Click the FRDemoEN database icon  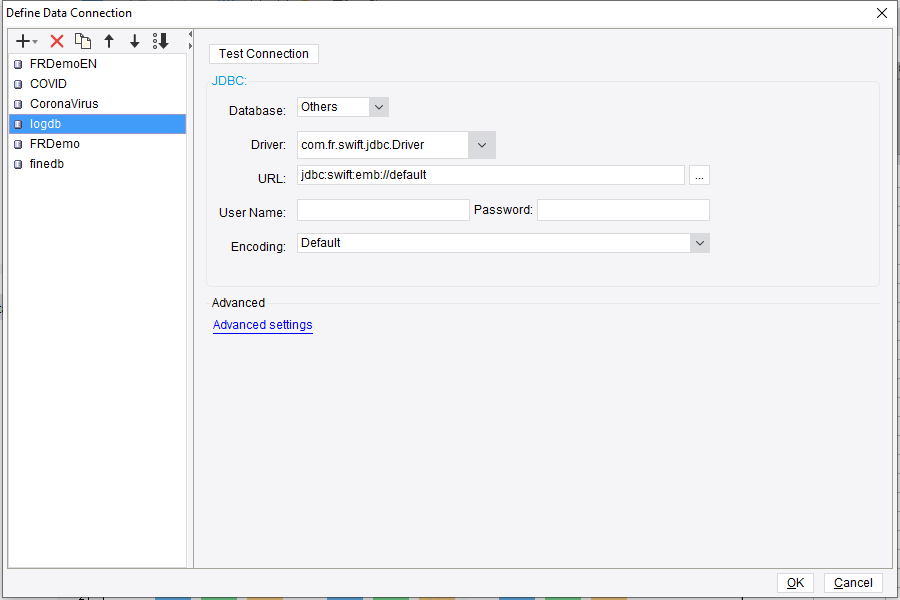pos(18,64)
